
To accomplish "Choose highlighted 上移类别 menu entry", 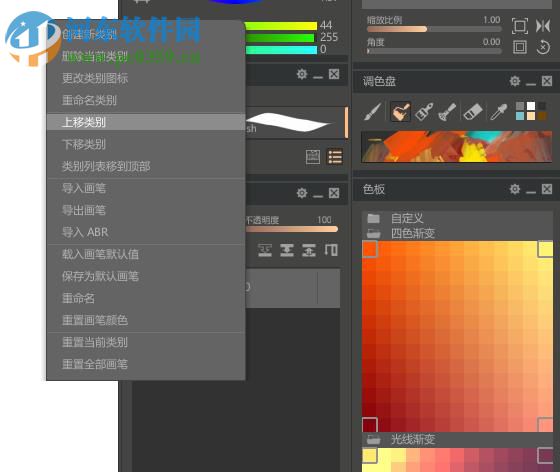I will click(146, 122).
